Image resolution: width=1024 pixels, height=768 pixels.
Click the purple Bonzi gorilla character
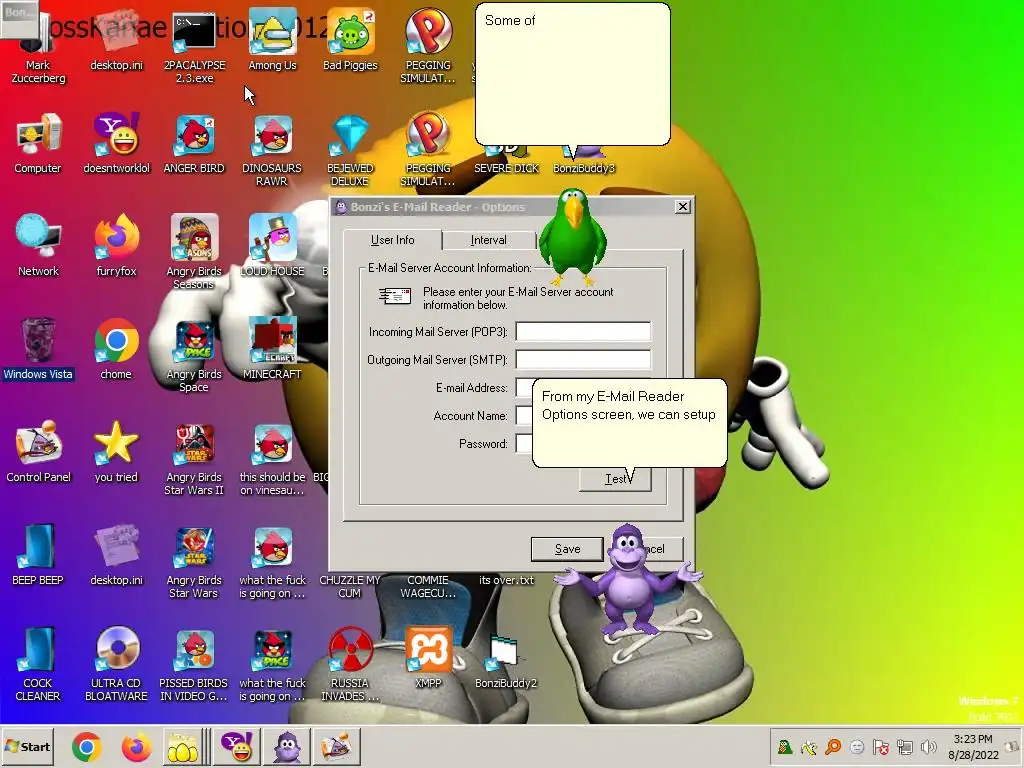click(x=628, y=581)
